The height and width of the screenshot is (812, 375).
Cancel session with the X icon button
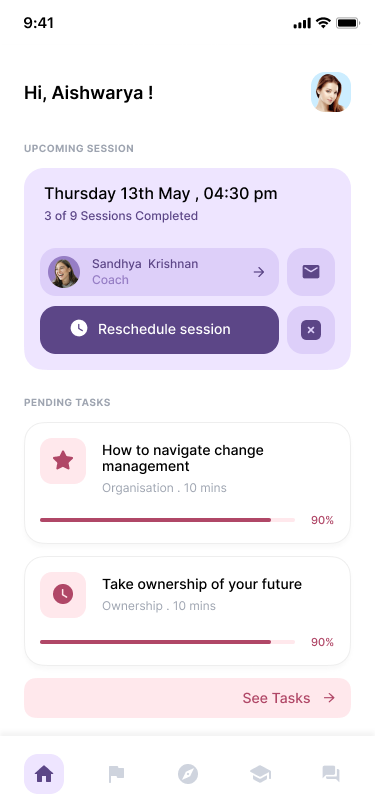[311, 330]
